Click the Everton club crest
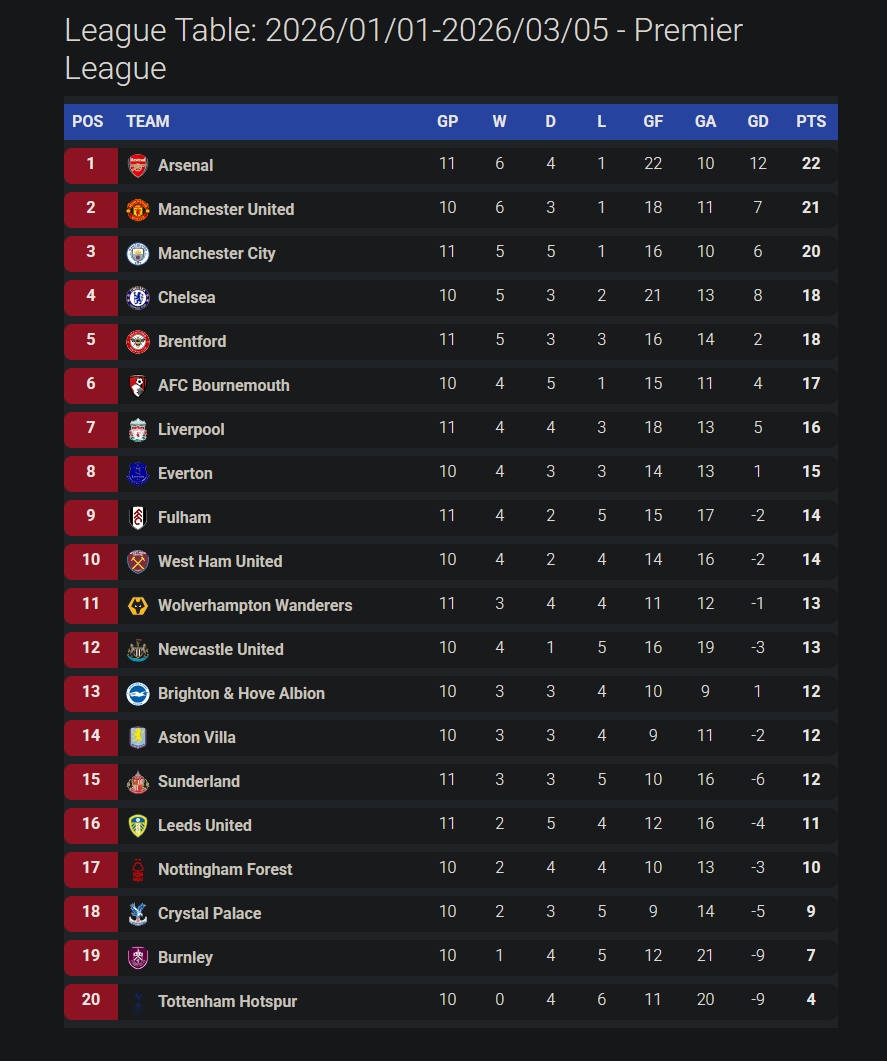The image size is (887, 1061). (138, 473)
